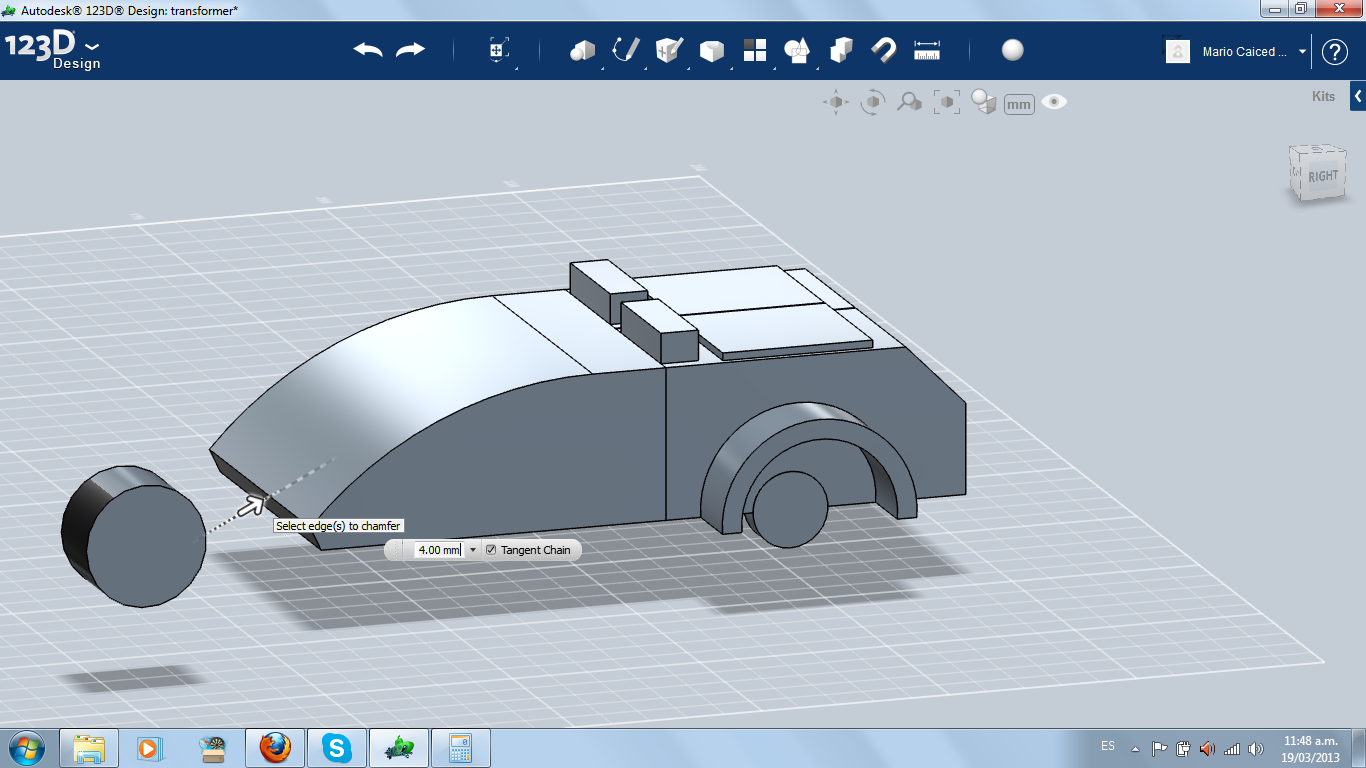Screen dimensions: 1366x768
Task: Click the Redo arrow in the toolbar
Action: click(x=410, y=50)
